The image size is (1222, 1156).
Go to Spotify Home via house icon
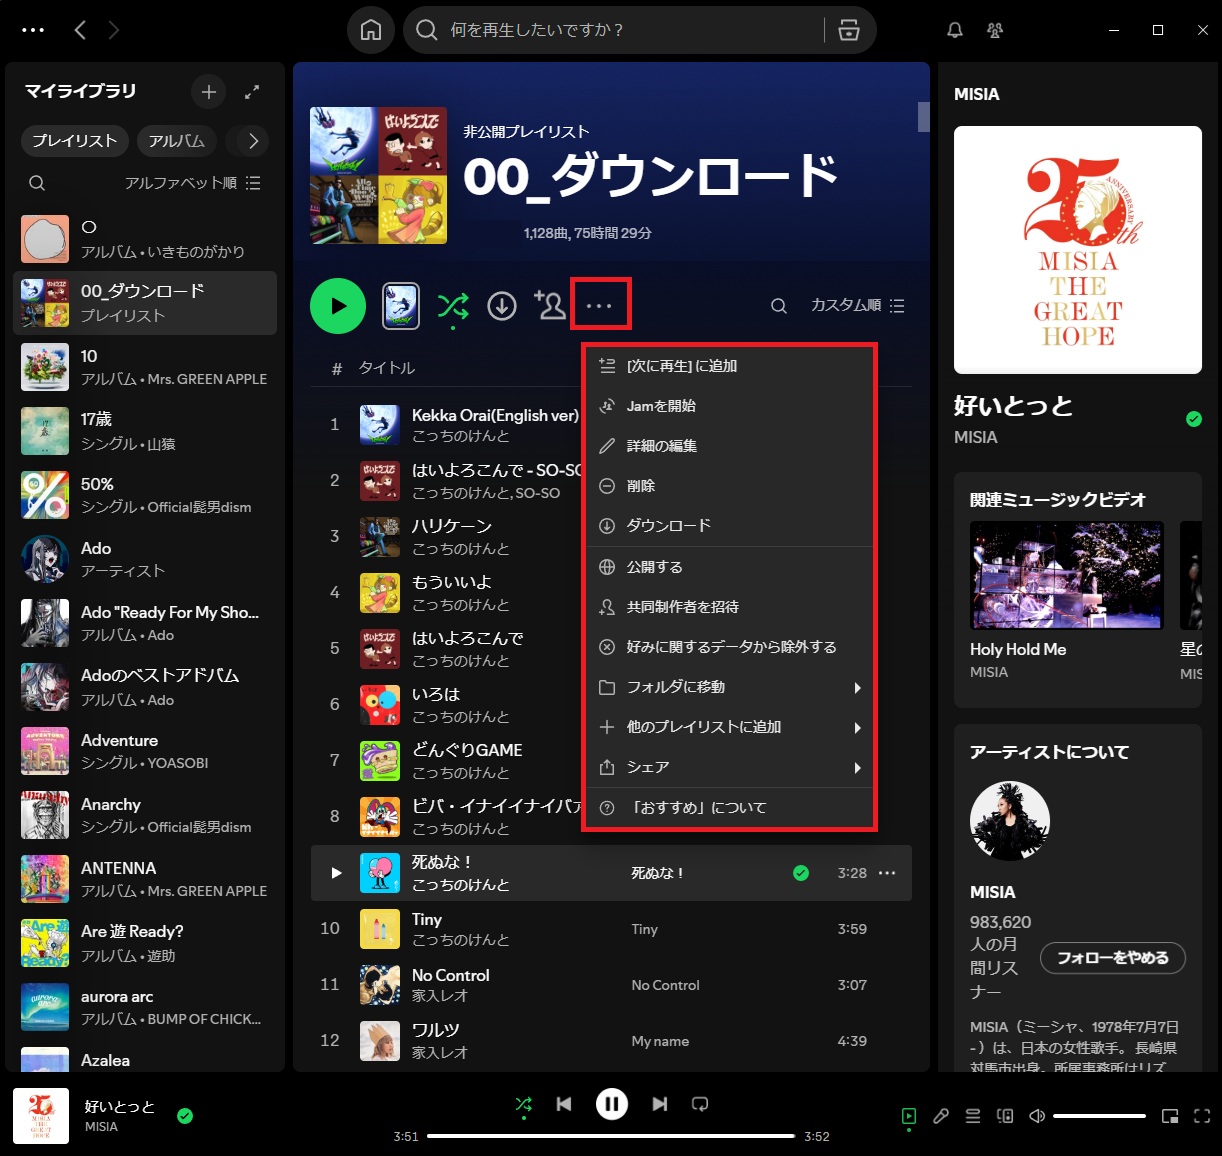point(371,30)
